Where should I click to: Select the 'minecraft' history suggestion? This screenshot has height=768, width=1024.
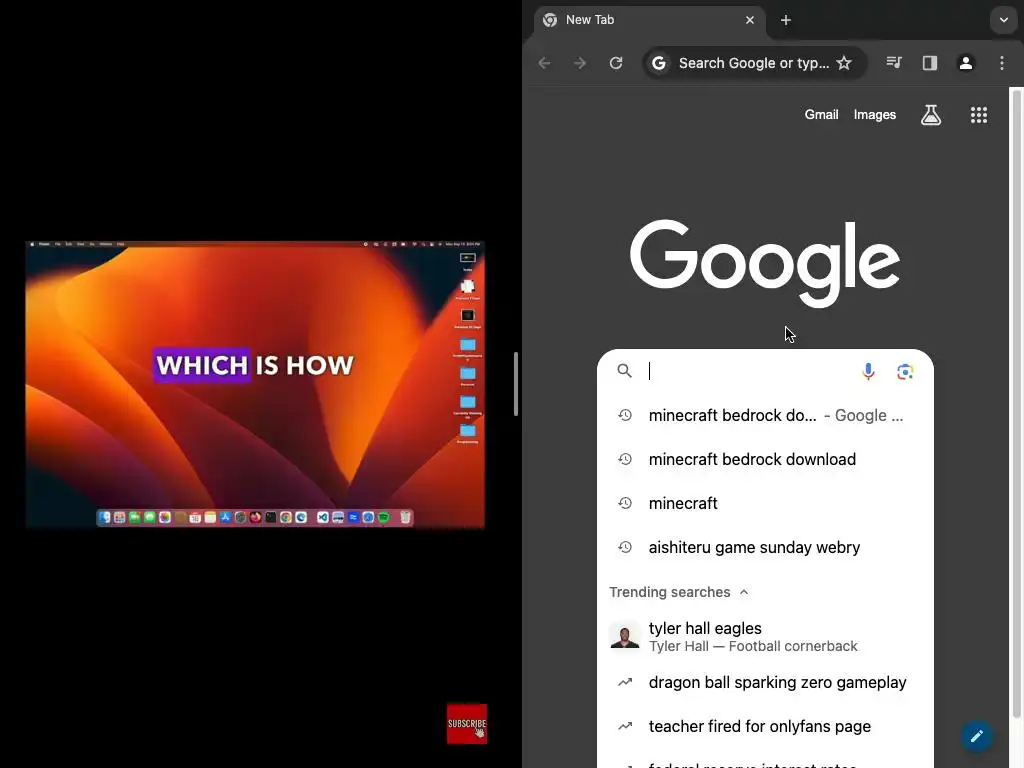[765, 504]
